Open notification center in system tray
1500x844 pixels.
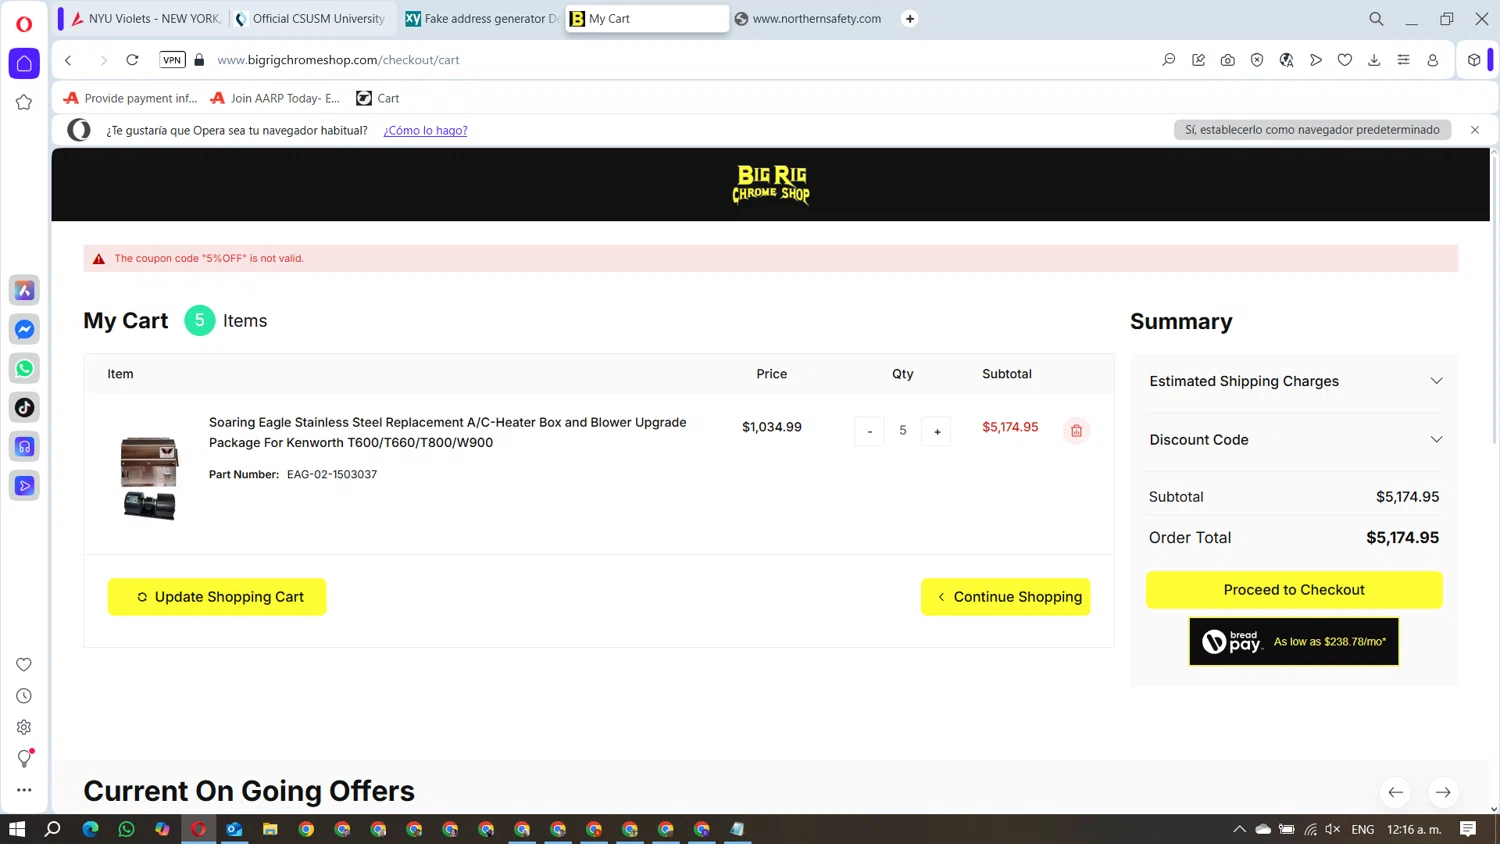point(1468,829)
